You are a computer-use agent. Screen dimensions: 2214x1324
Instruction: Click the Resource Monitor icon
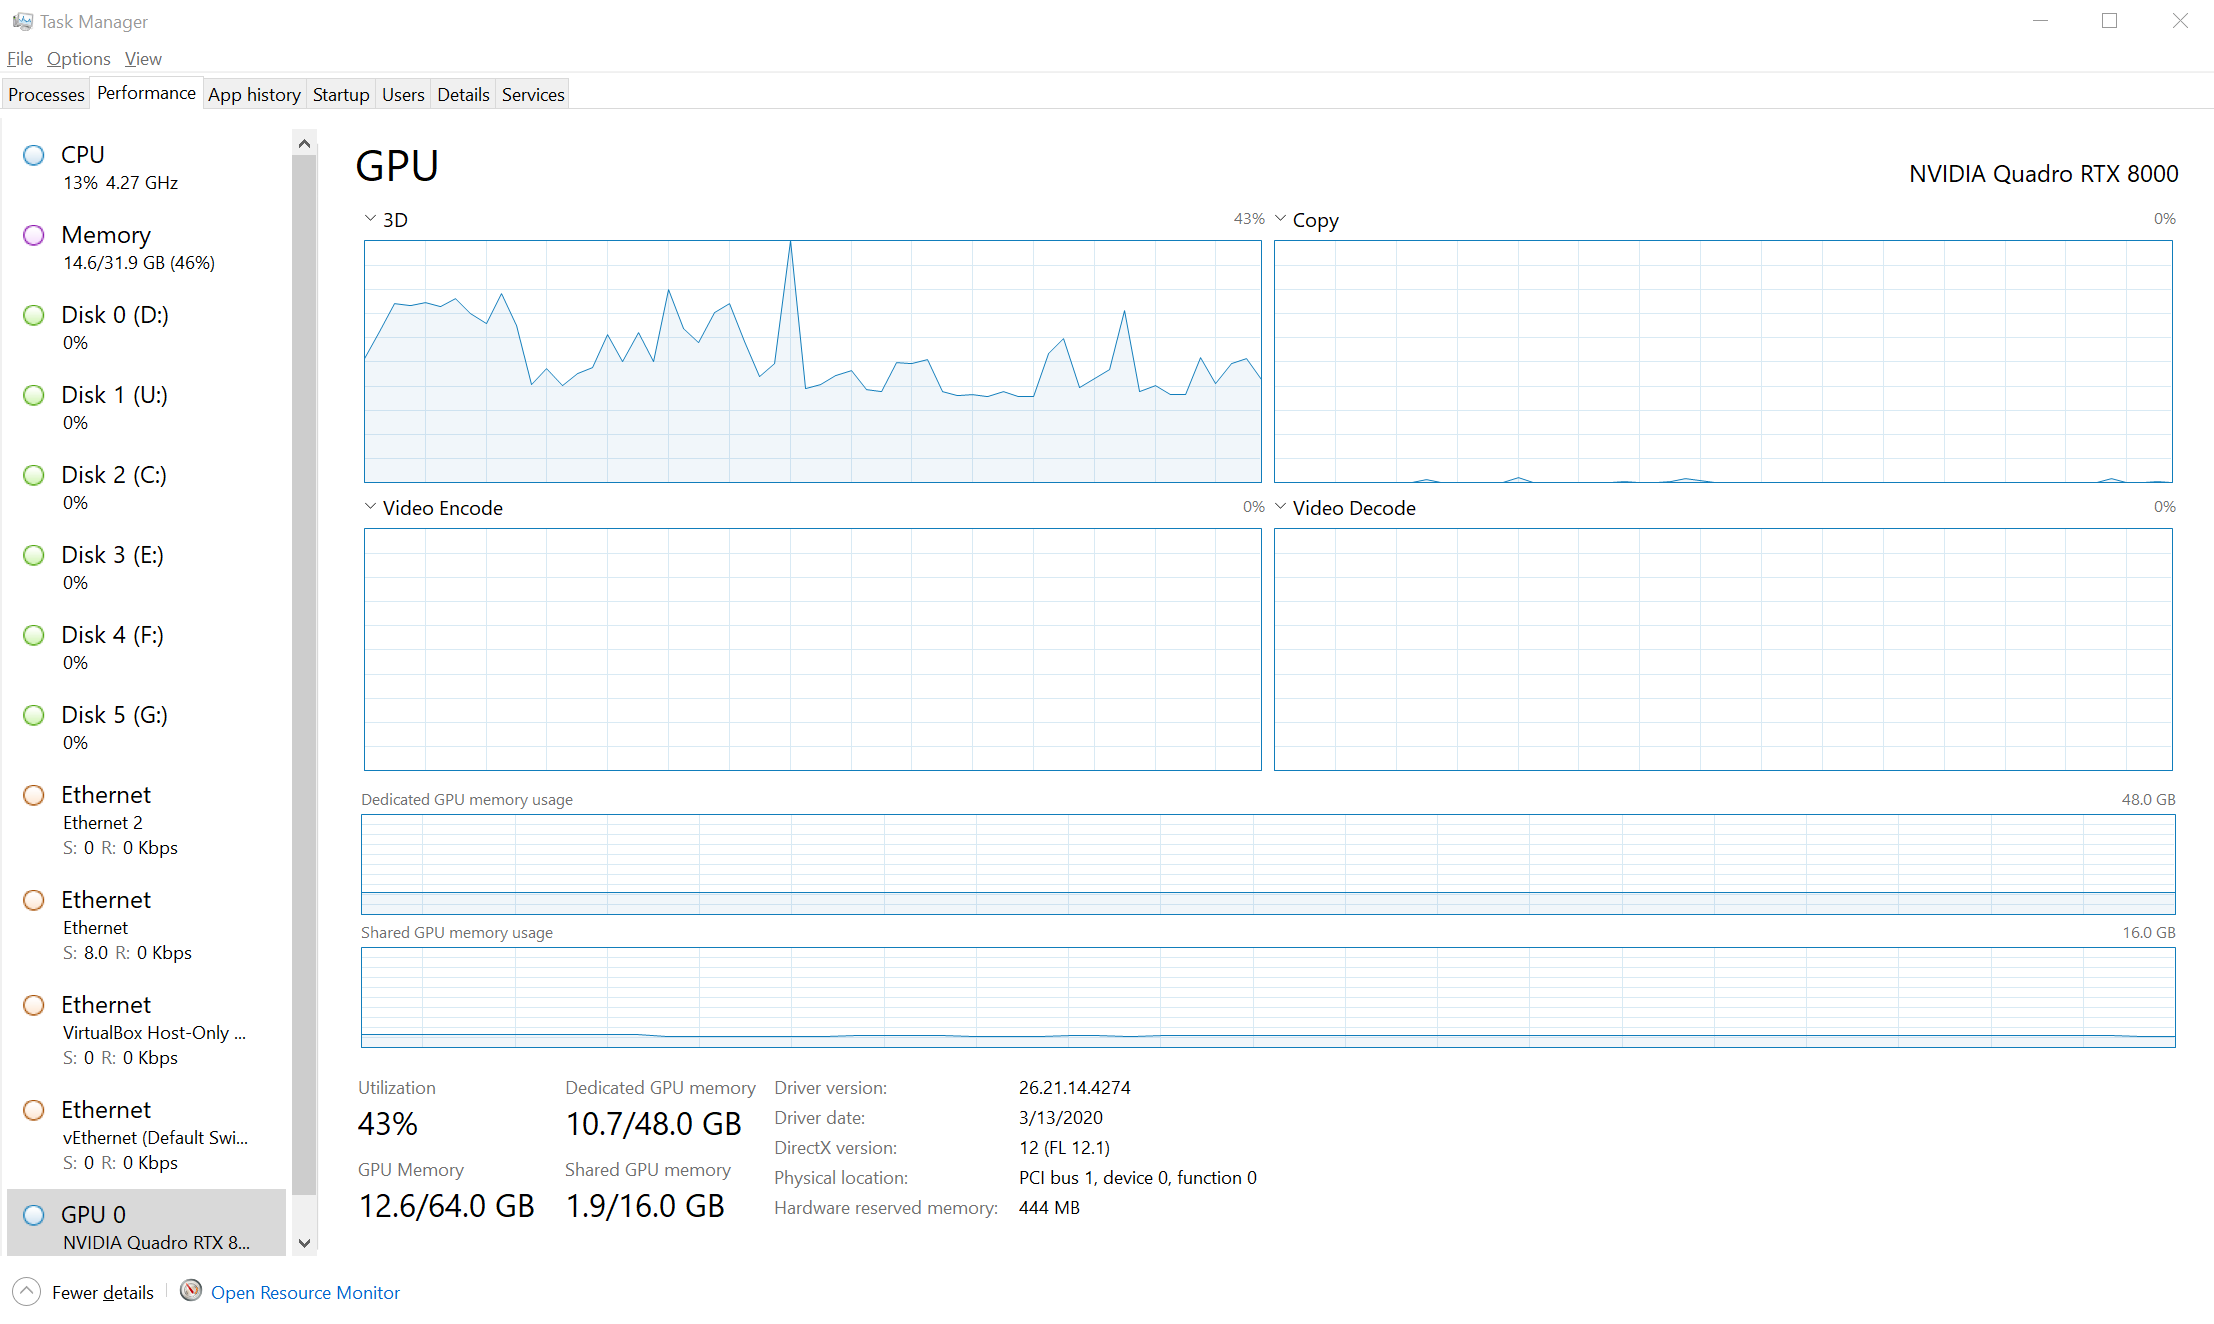pyautogui.click(x=190, y=1292)
